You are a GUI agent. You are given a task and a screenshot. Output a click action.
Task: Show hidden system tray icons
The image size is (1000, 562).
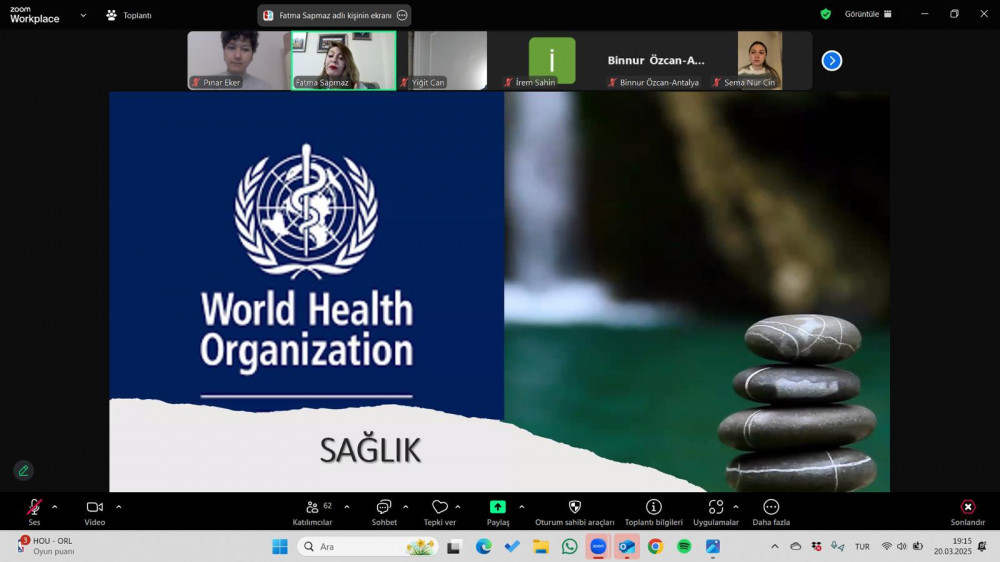click(775, 547)
